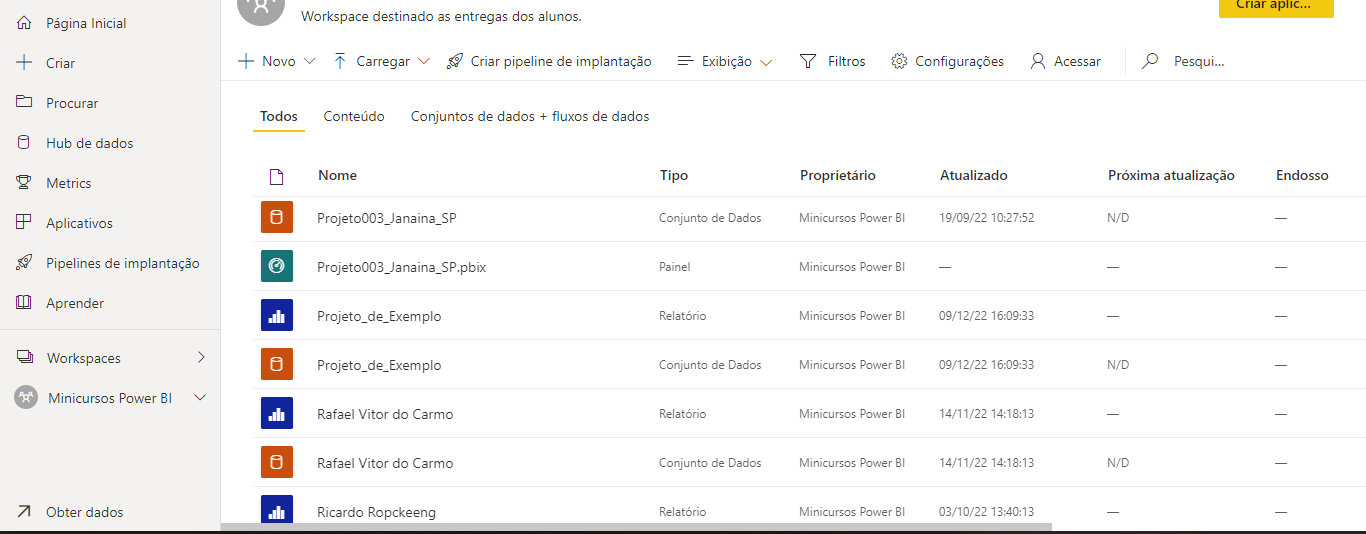Screen dimensions: 1366x534
Task: Click the Acessar person icon
Action: [1038, 61]
